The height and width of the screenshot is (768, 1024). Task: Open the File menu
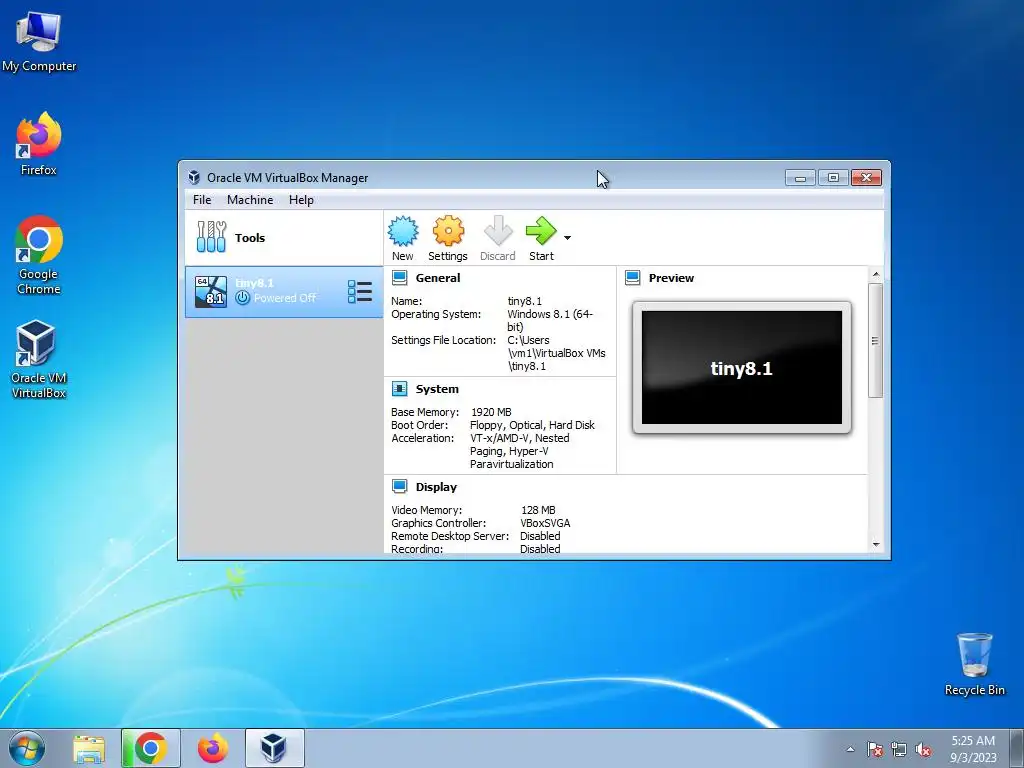click(202, 200)
